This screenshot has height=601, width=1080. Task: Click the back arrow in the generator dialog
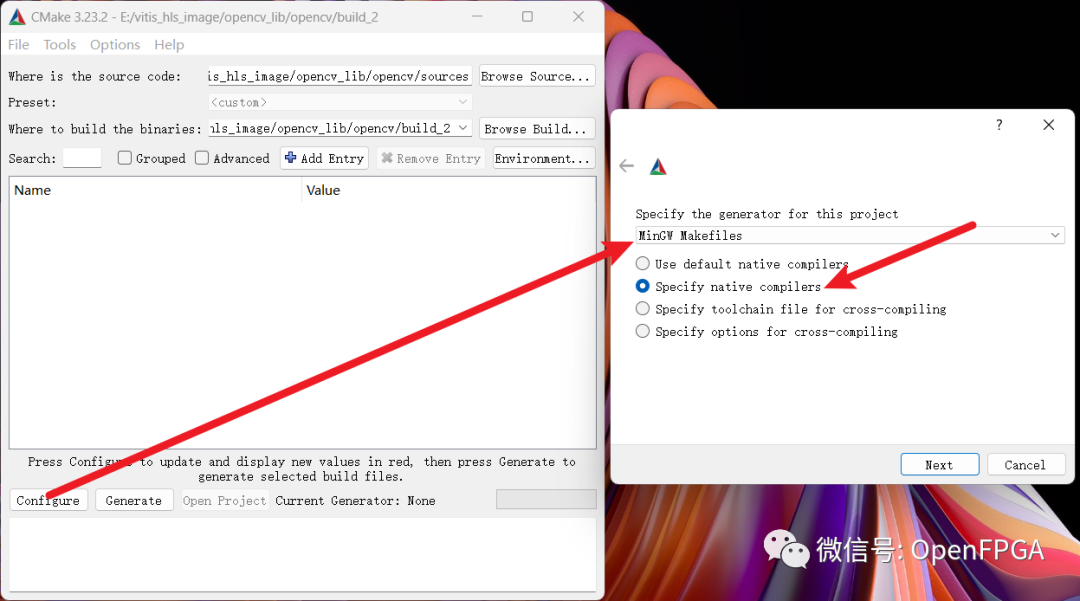coord(626,166)
